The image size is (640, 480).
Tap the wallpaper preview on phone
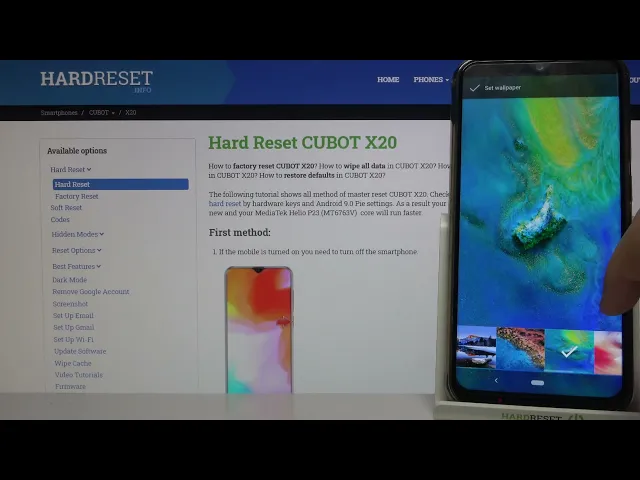pos(539,212)
